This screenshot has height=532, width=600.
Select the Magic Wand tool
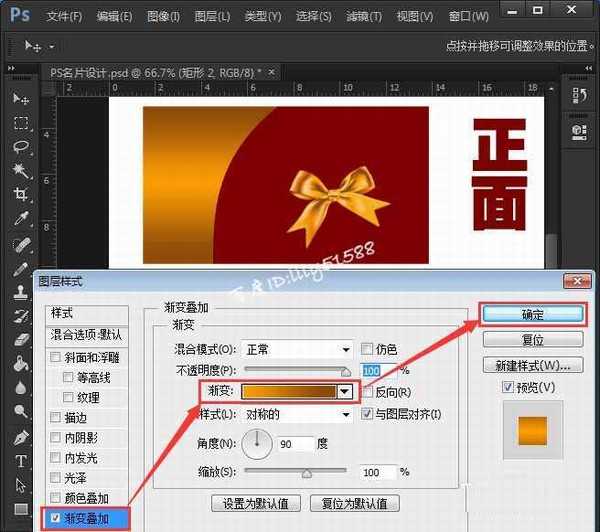20,171
